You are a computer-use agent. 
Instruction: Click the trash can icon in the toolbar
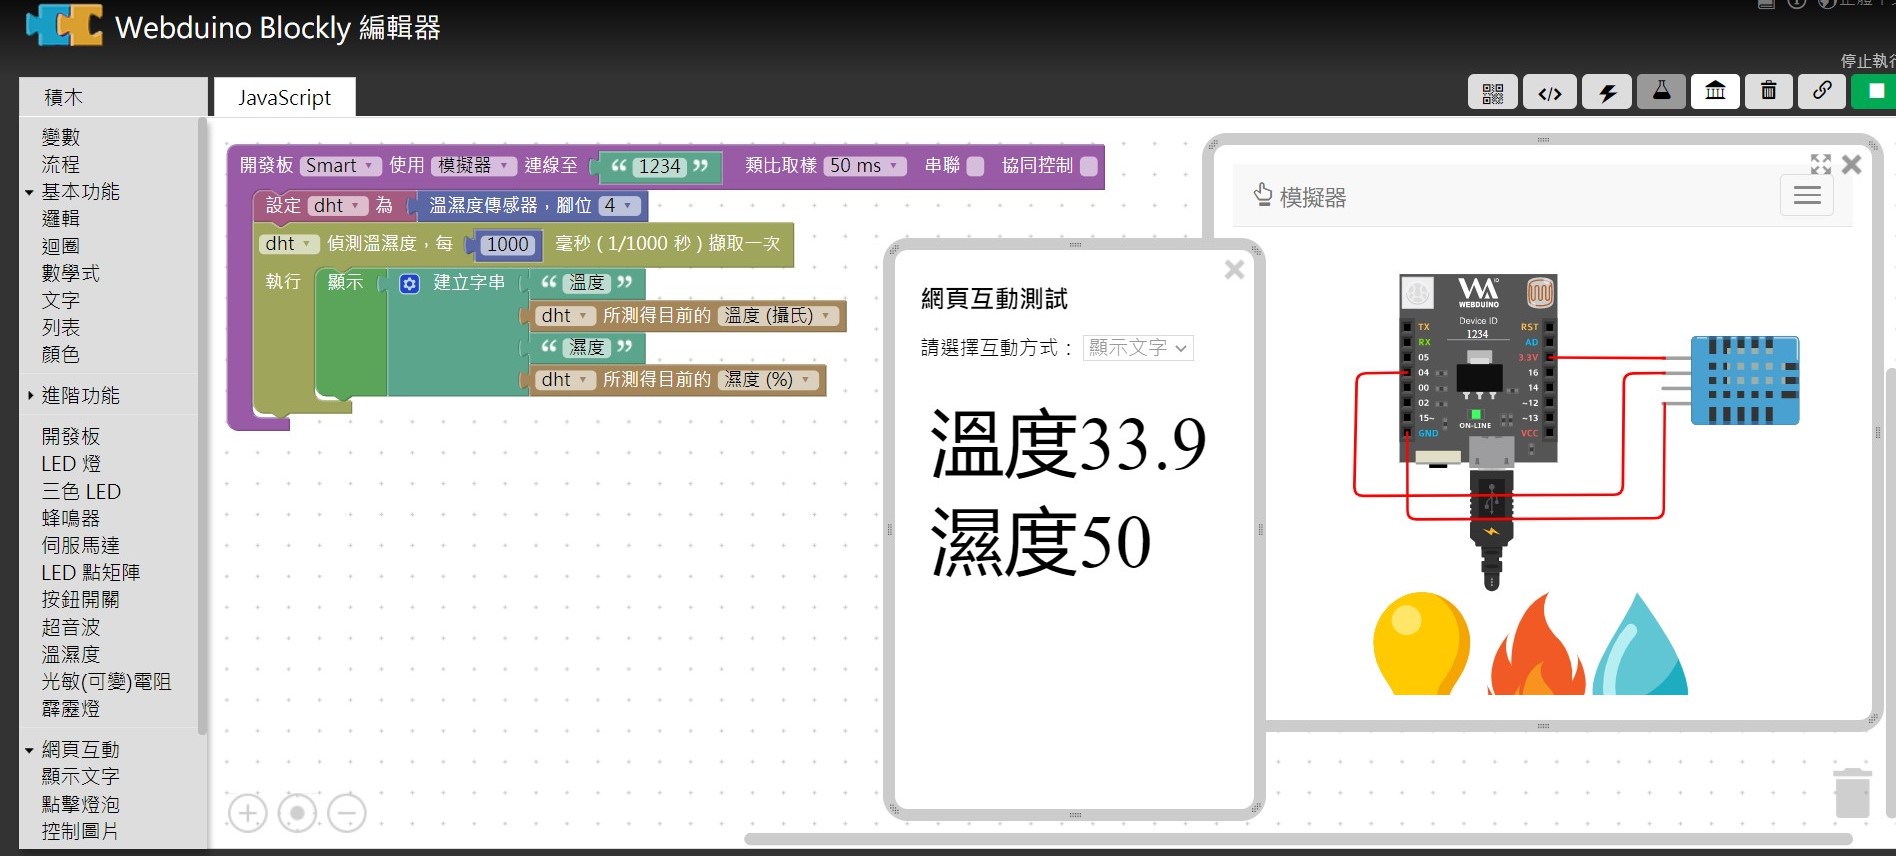(1768, 92)
